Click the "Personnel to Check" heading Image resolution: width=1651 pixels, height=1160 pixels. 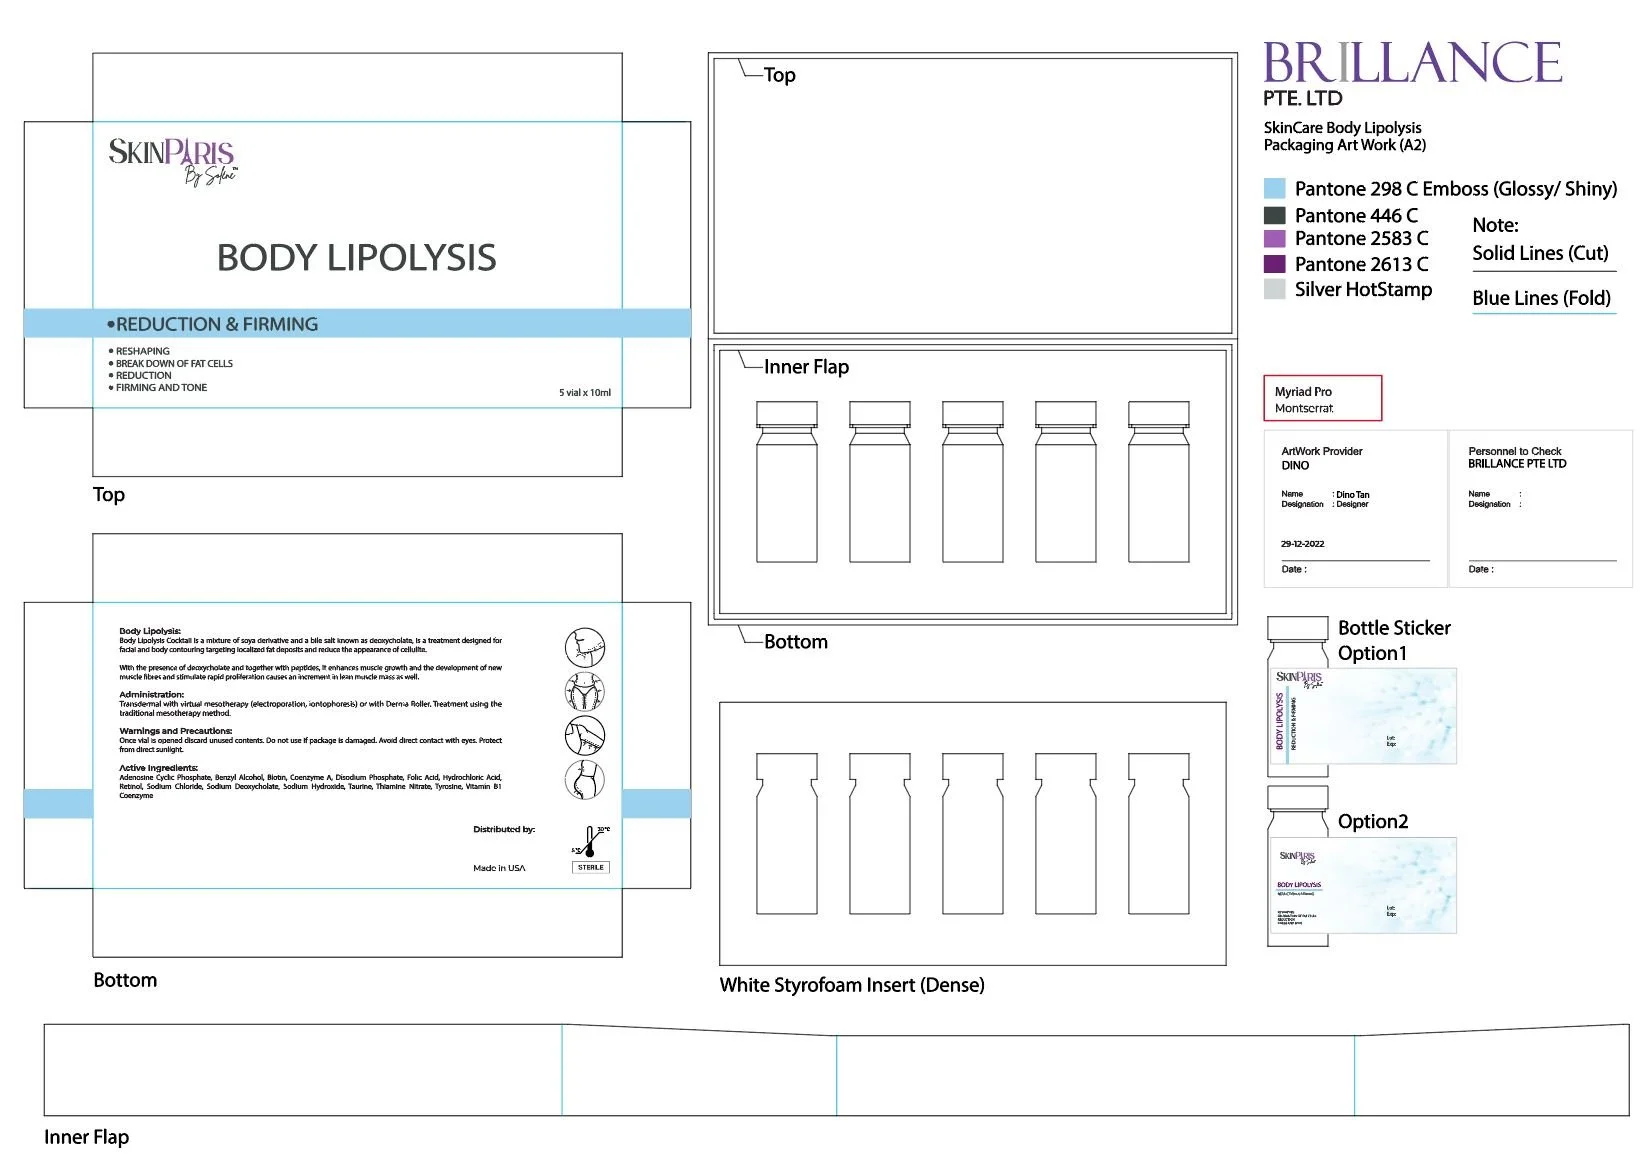click(x=1514, y=451)
